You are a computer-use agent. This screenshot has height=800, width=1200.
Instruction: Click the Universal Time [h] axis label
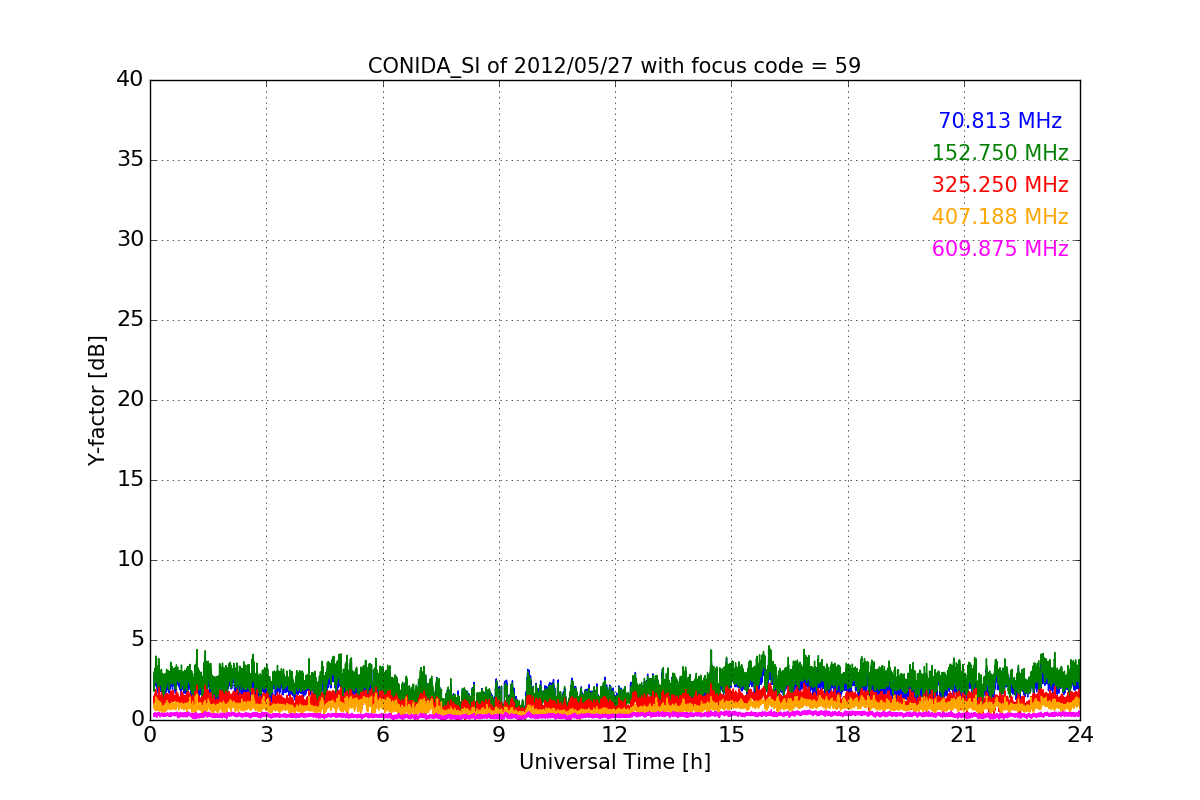coord(614,762)
